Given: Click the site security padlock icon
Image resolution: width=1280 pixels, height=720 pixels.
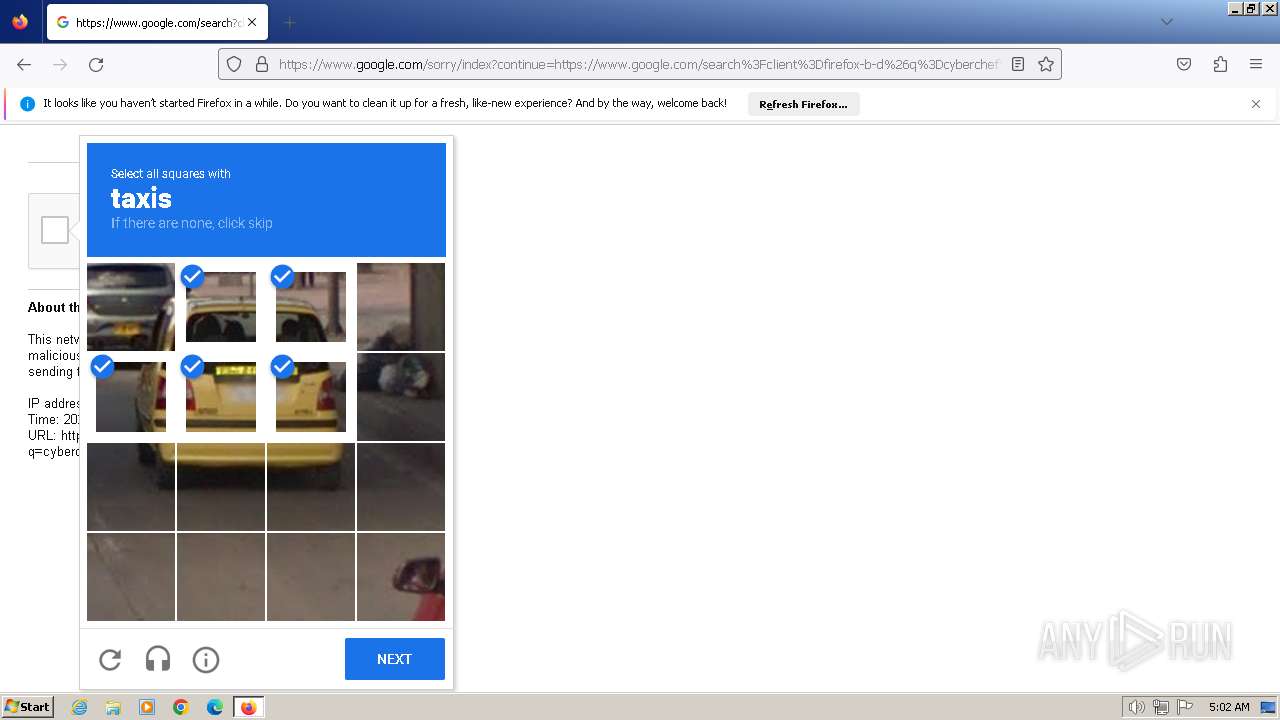Looking at the screenshot, I should (x=262, y=64).
